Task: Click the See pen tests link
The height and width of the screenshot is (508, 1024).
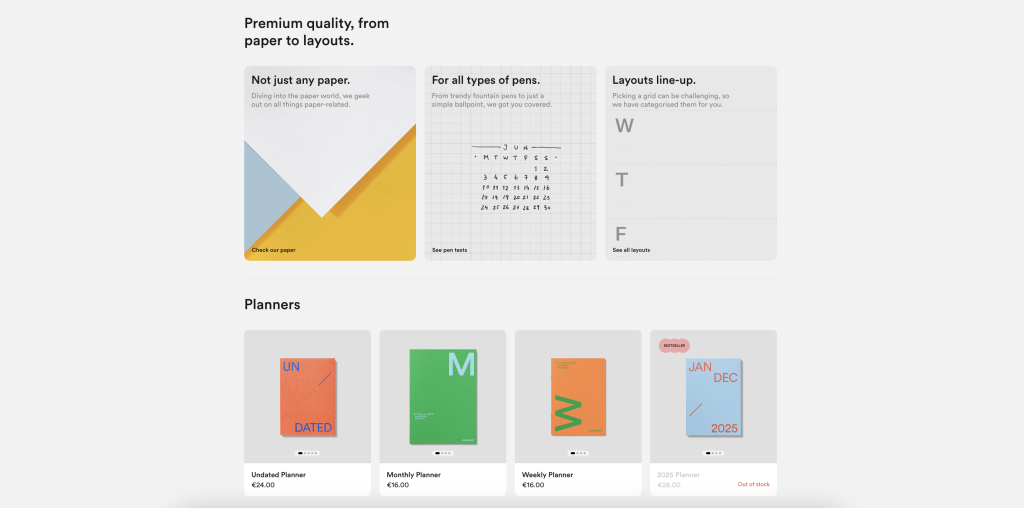Action: point(449,250)
